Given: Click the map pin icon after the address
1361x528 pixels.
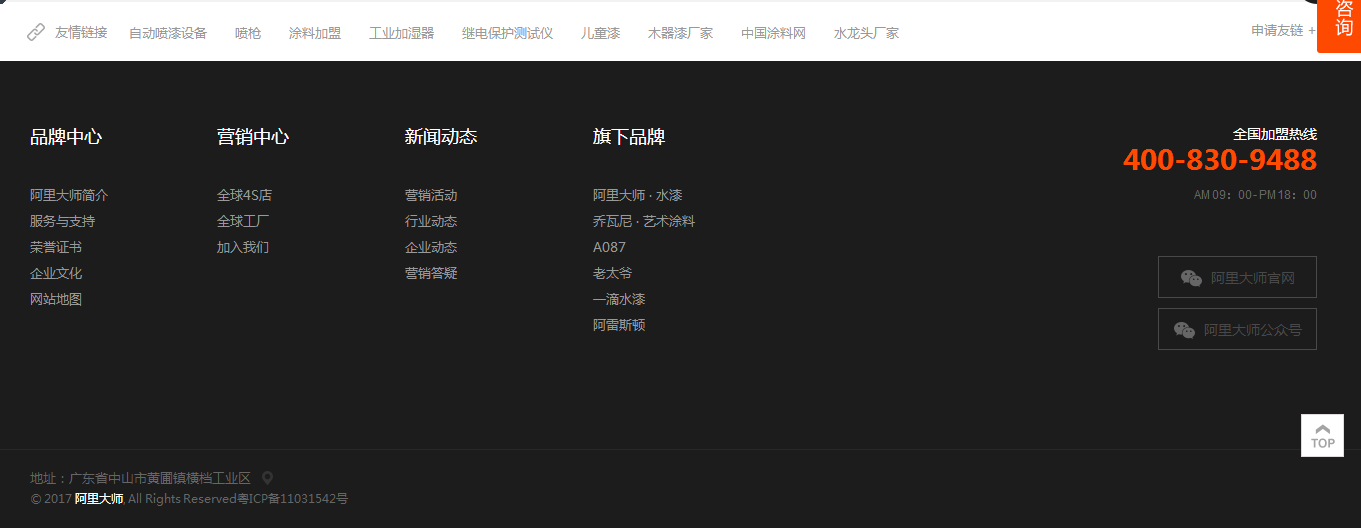Looking at the screenshot, I should coord(267,478).
